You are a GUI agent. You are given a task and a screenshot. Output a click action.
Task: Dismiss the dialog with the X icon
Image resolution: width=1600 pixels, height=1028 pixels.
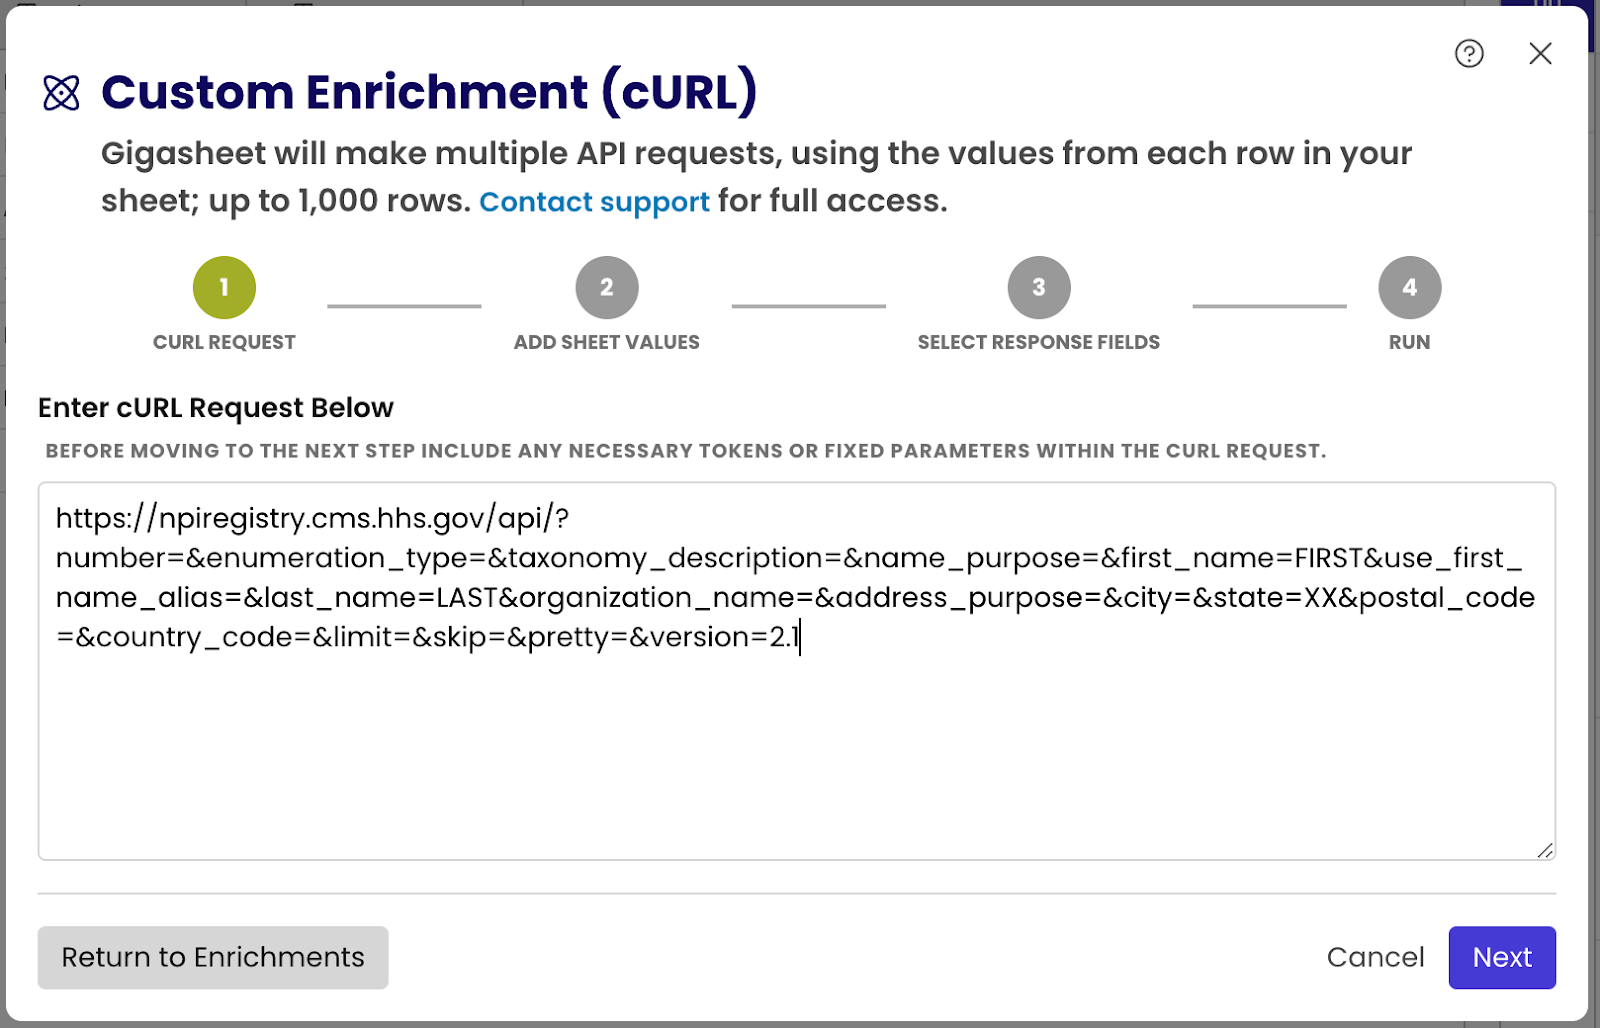pyautogui.click(x=1540, y=54)
